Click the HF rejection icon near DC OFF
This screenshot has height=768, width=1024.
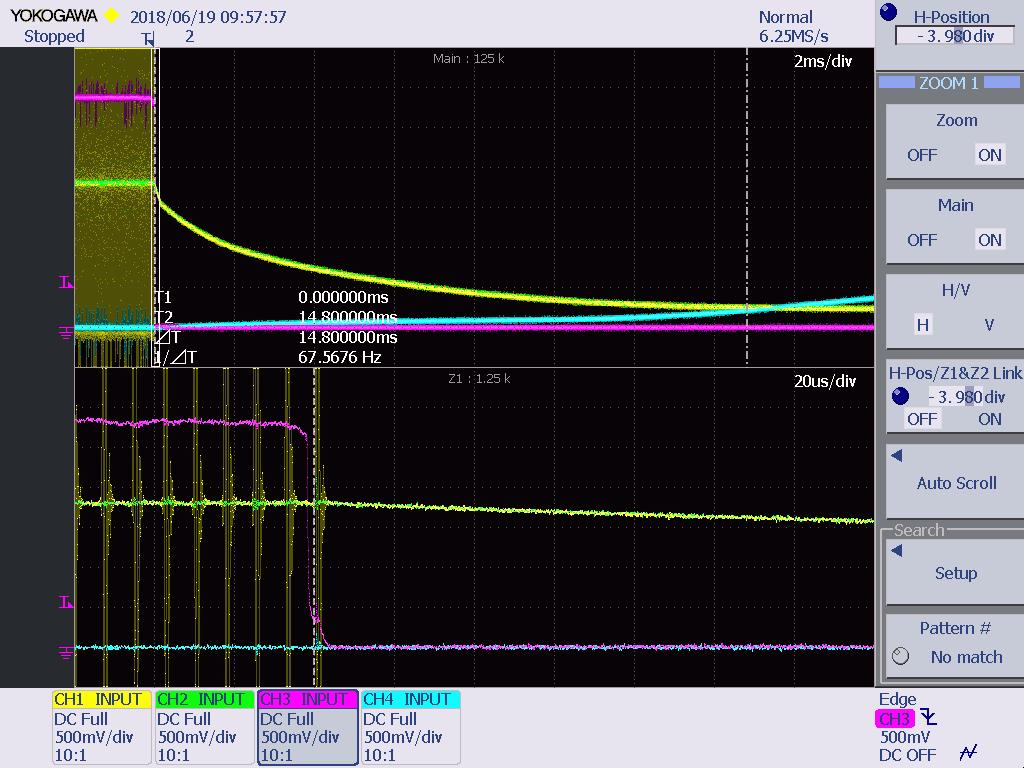click(x=968, y=752)
